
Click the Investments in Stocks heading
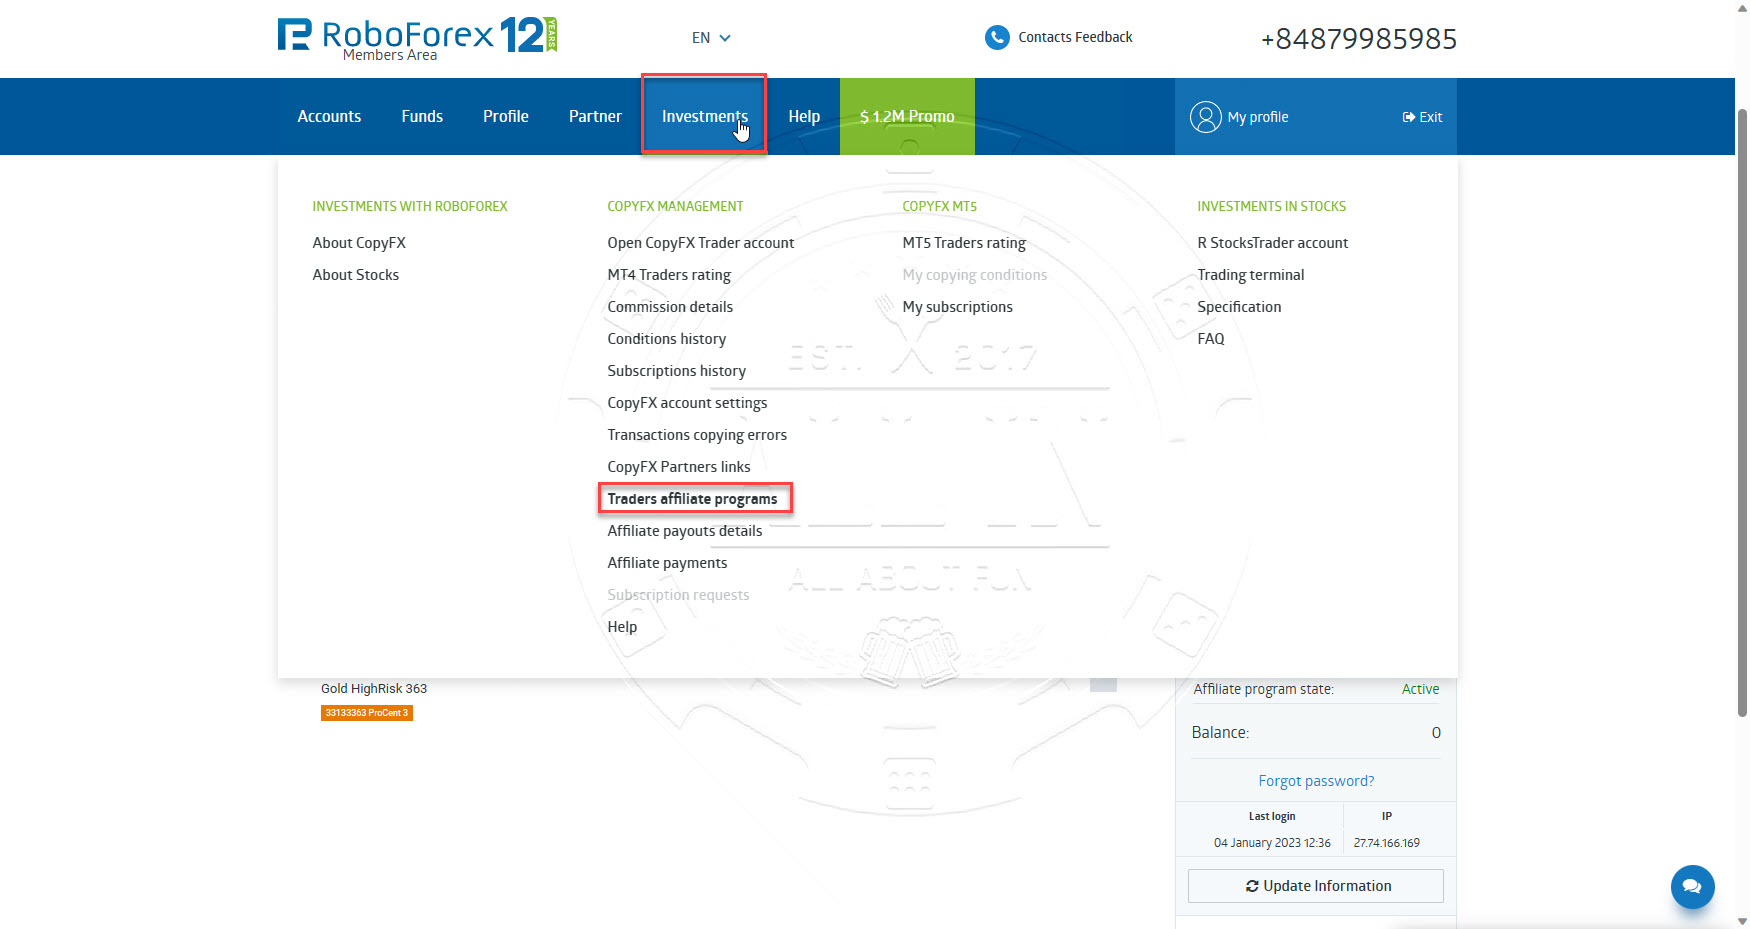coord(1271,206)
